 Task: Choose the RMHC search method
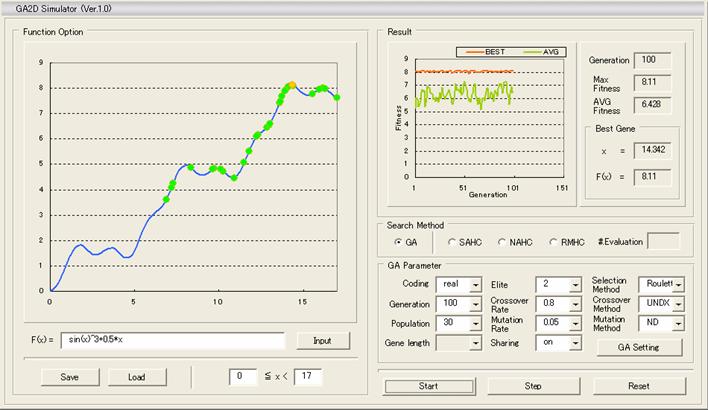tap(553, 242)
